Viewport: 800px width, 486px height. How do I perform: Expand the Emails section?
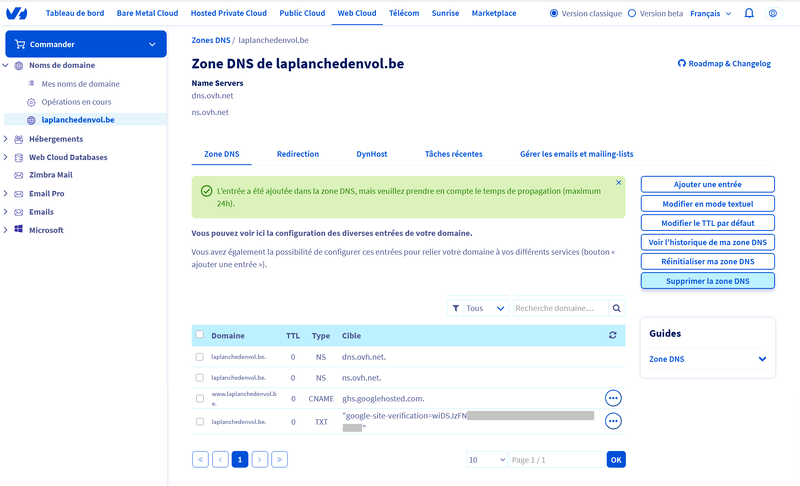(6, 212)
